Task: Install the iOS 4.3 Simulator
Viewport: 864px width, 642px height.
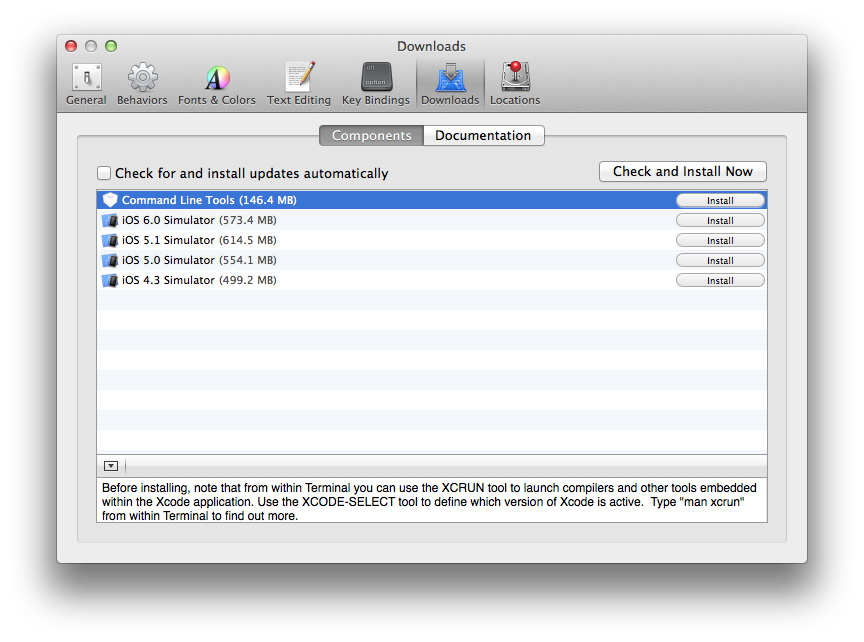Action: [720, 280]
